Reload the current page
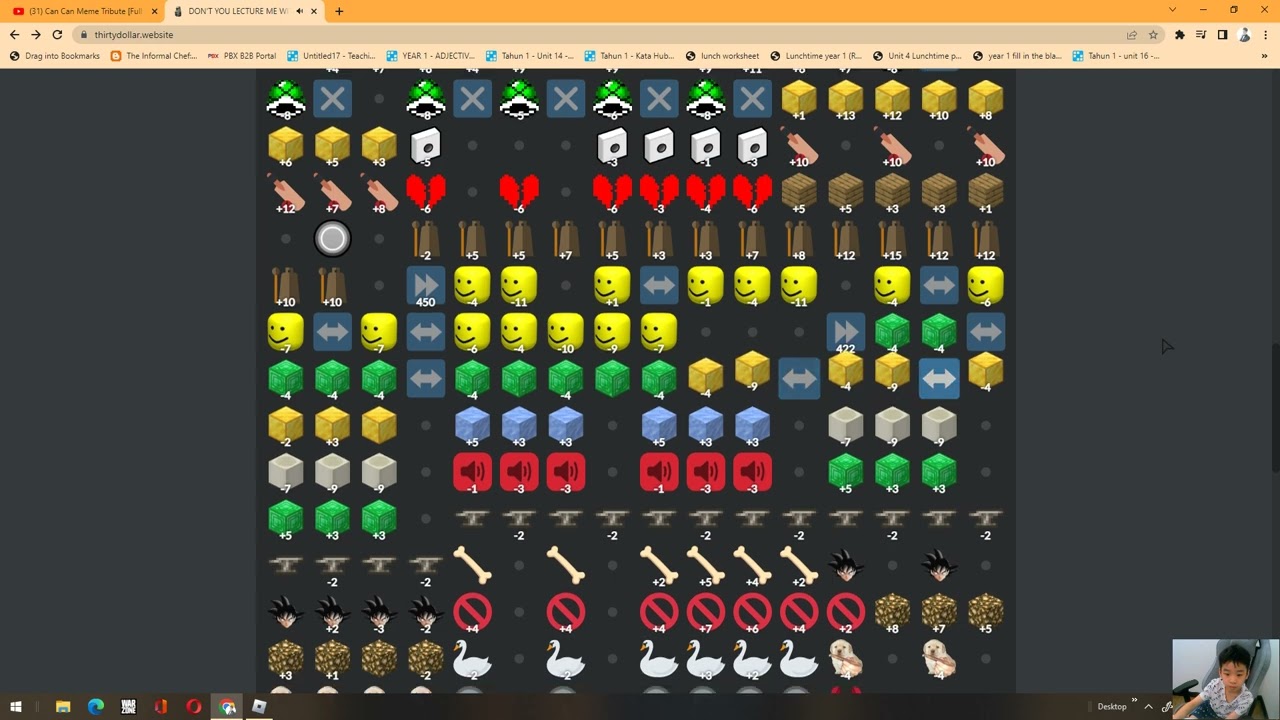 click(x=57, y=34)
